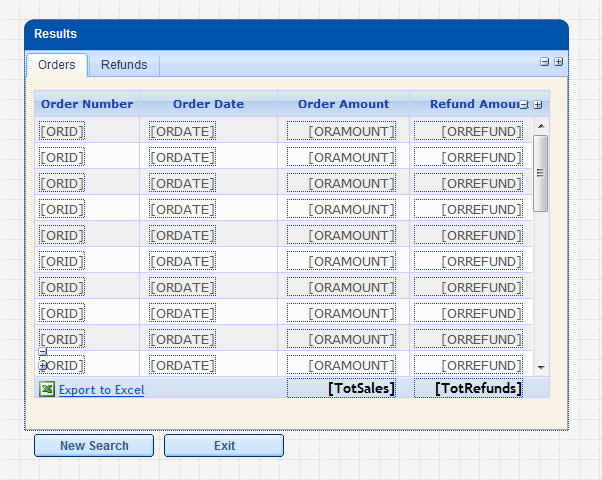The height and width of the screenshot is (480, 602).
Task: Select the [TotSales] total field
Action: 341,388
